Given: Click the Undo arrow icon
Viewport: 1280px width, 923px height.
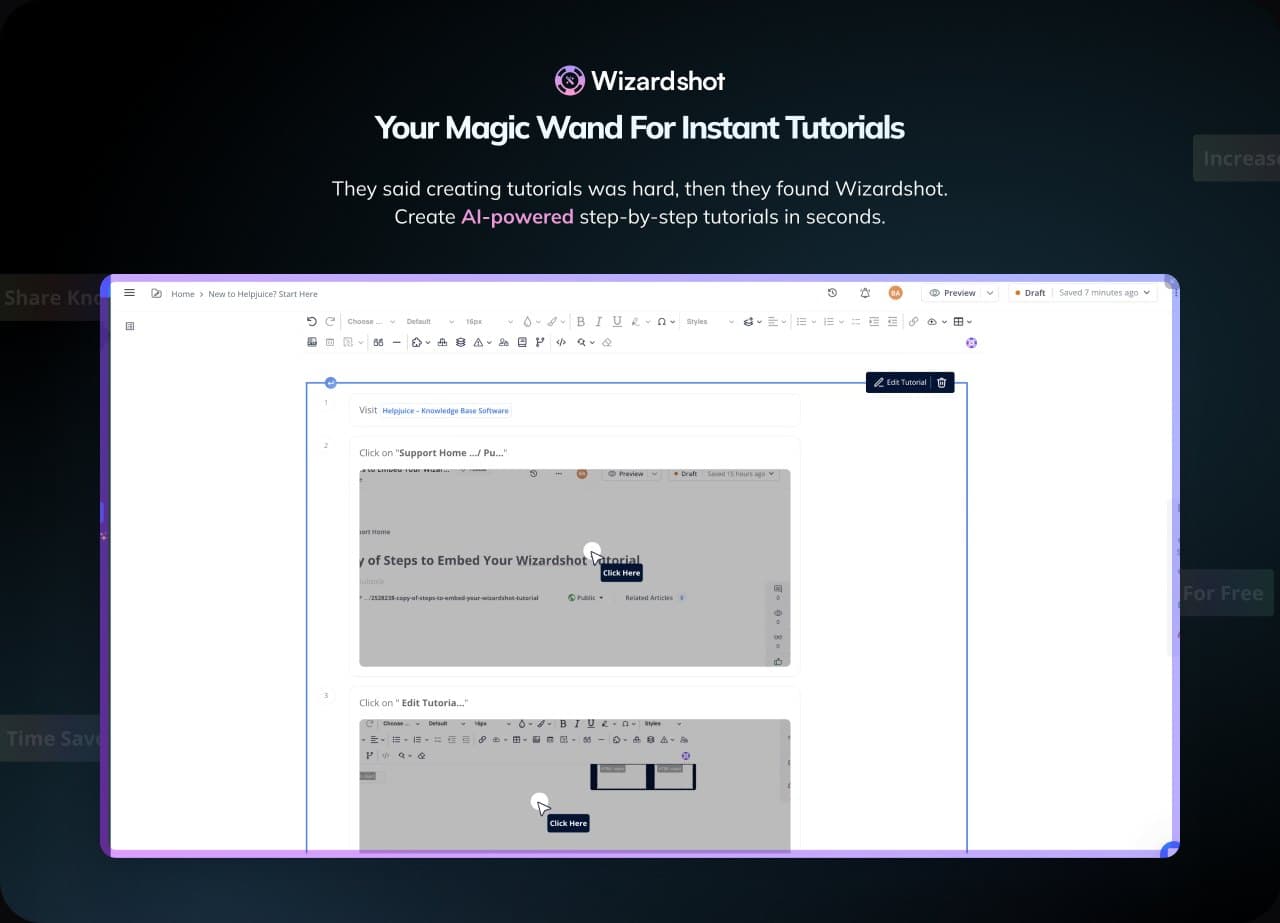Looking at the screenshot, I should (x=312, y=322).
